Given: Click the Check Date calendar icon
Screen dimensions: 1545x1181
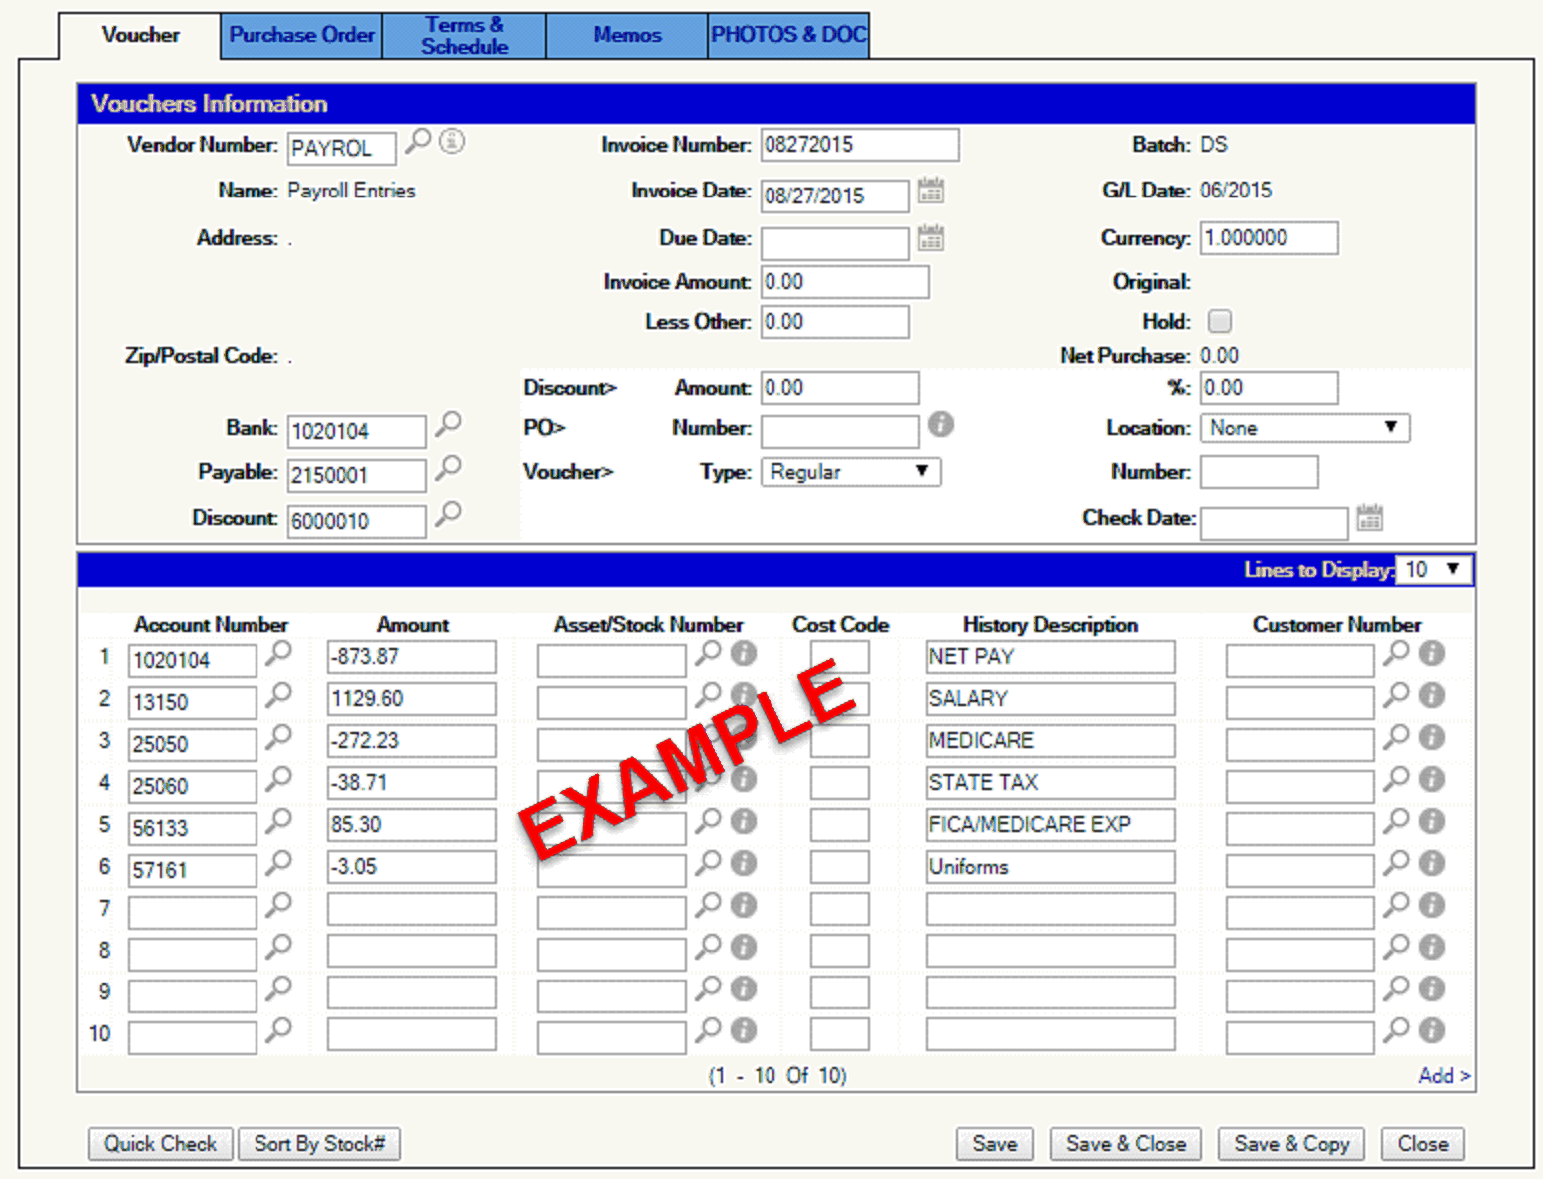Looking at the screenshot, I should pos(1369,518).
